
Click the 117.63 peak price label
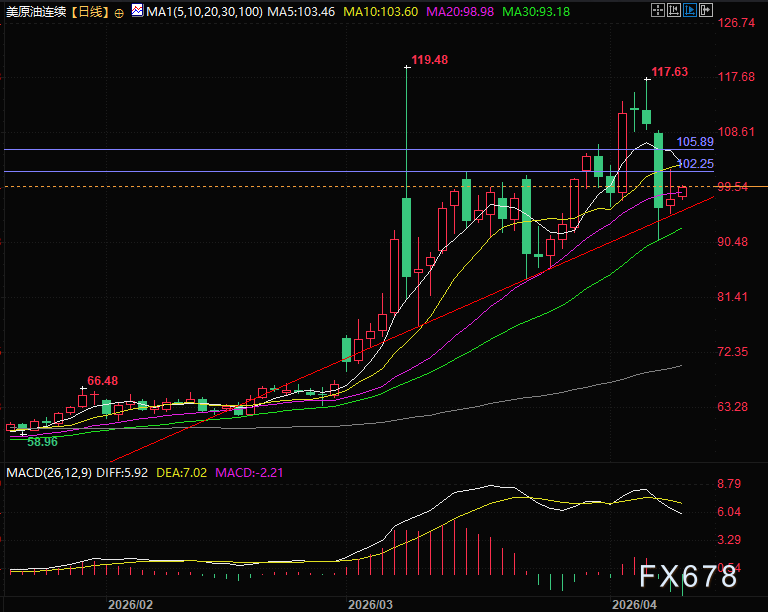pyautogui.click(x=670, y=72)
